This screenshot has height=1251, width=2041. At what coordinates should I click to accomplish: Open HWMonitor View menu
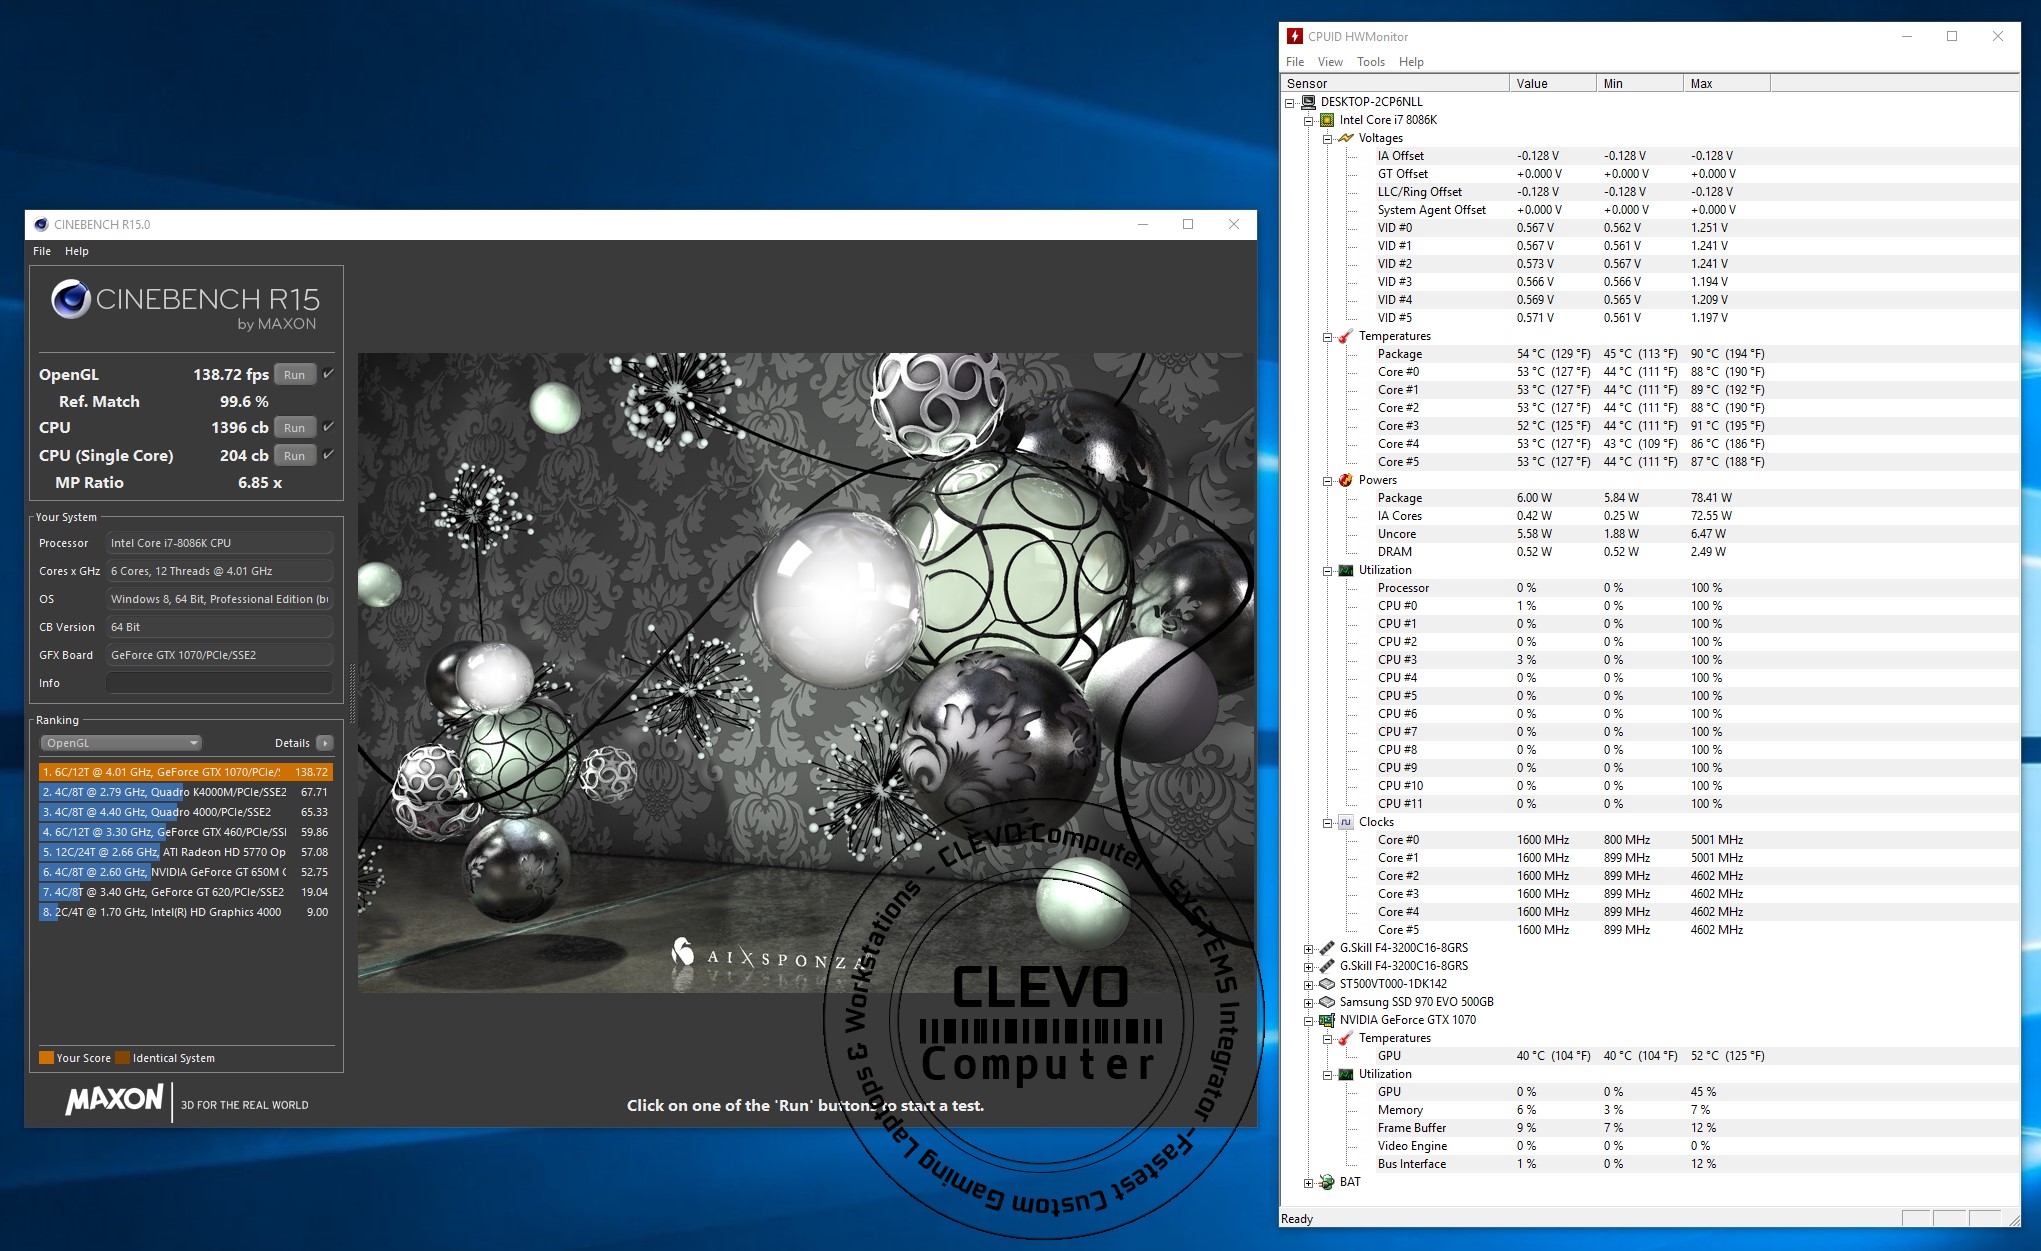click(1330, 62)
